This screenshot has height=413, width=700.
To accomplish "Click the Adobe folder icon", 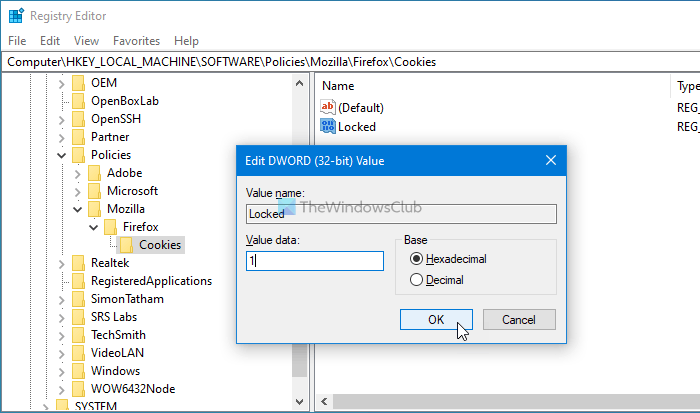I will [94, 173].
